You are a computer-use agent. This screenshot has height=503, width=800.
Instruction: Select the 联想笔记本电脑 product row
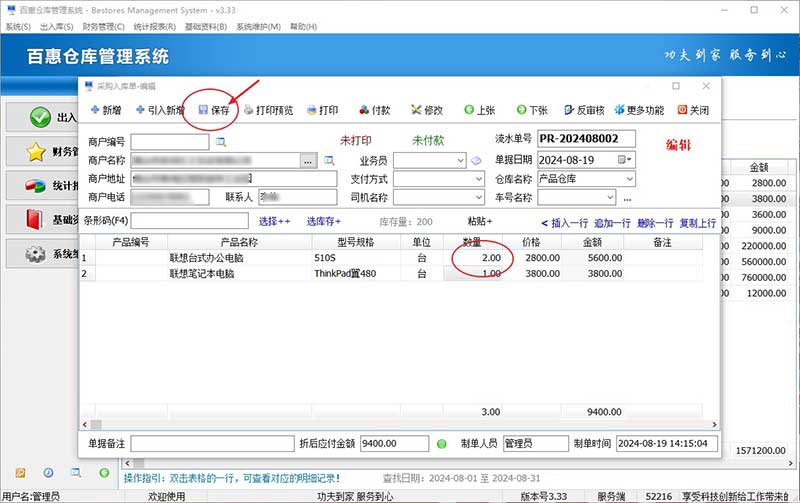pyautogui.click(x=208, y=273)
